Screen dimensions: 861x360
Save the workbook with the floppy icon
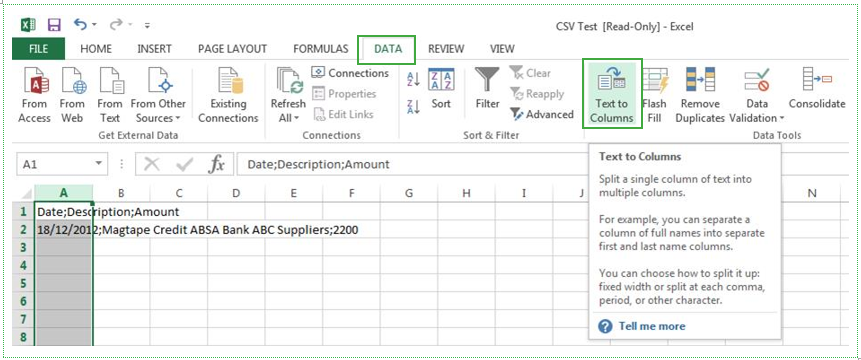[54, 25]
